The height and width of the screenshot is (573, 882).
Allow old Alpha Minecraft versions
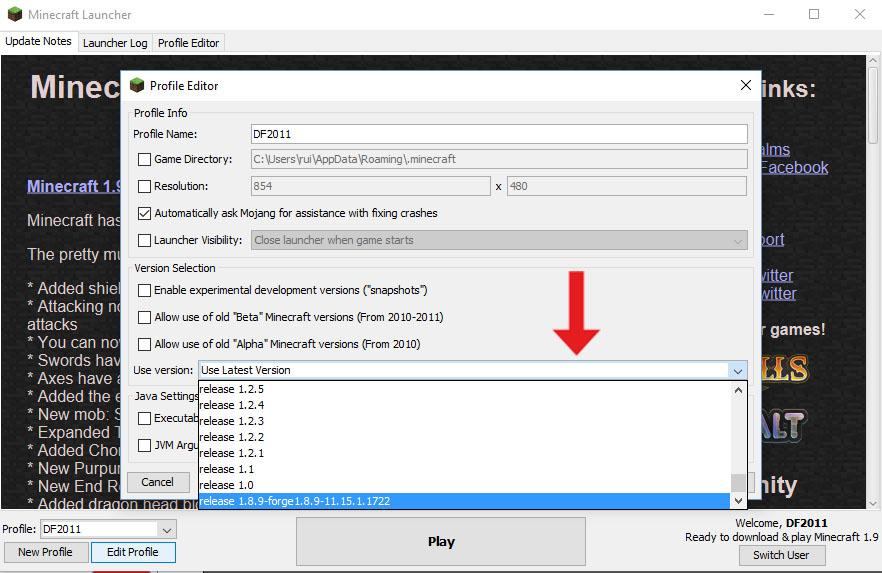tap(145, 344)
